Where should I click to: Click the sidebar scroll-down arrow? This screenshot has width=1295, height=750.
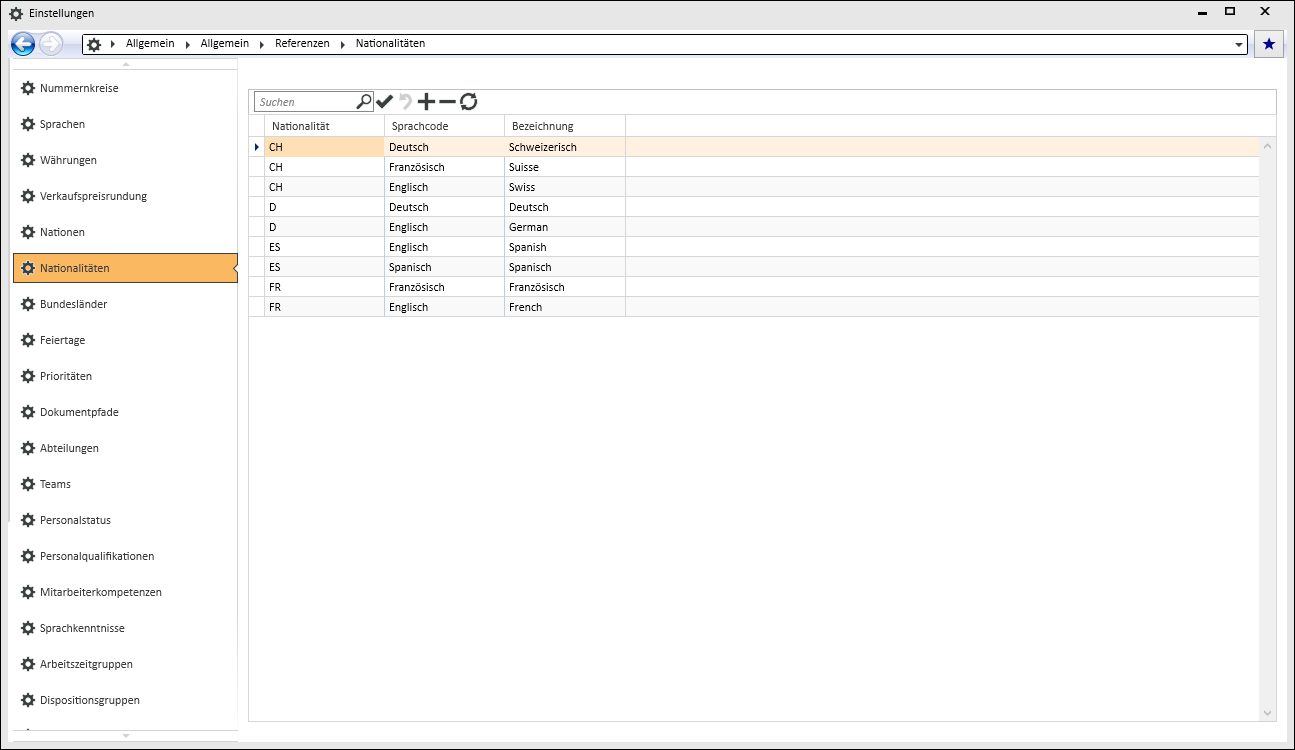(x=125, y=735)
